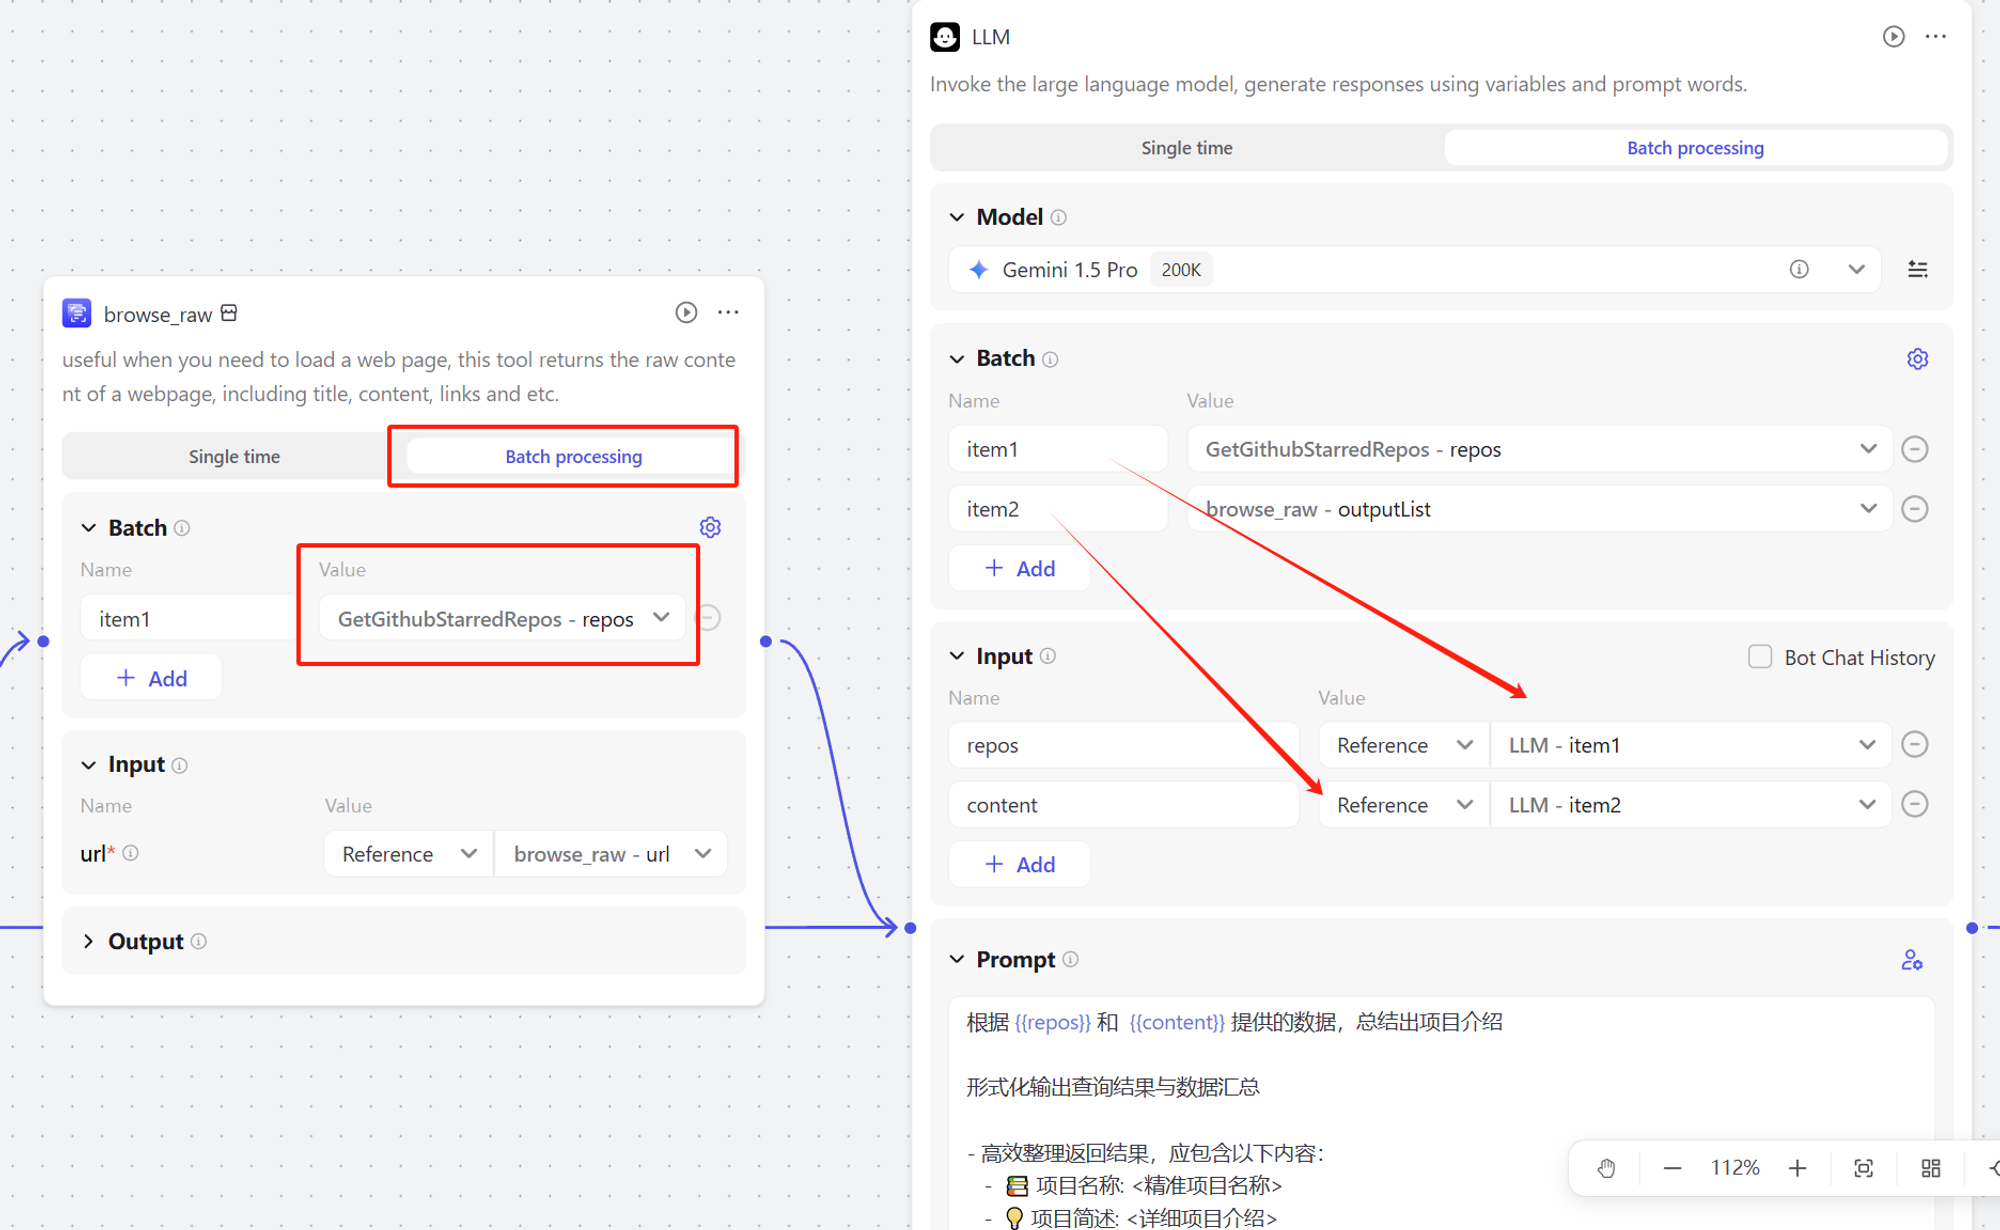The image size is (2000, 1230).
Task: Switch LLM node to Single time tab
Action: (x=1187, y=148)
